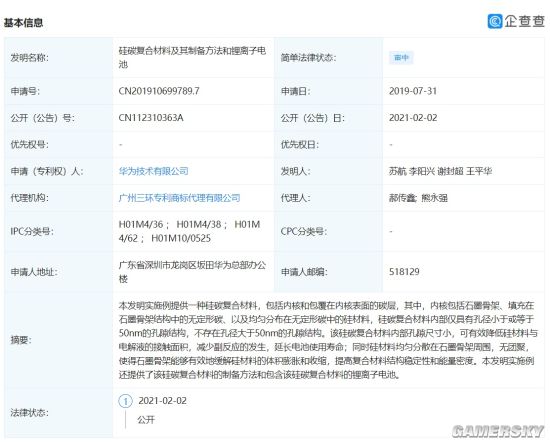This screenshot has width=550, height=443.
Task: Open the 广州三环专利商标代理有限公司 agency link
Action: pos(180,198)
